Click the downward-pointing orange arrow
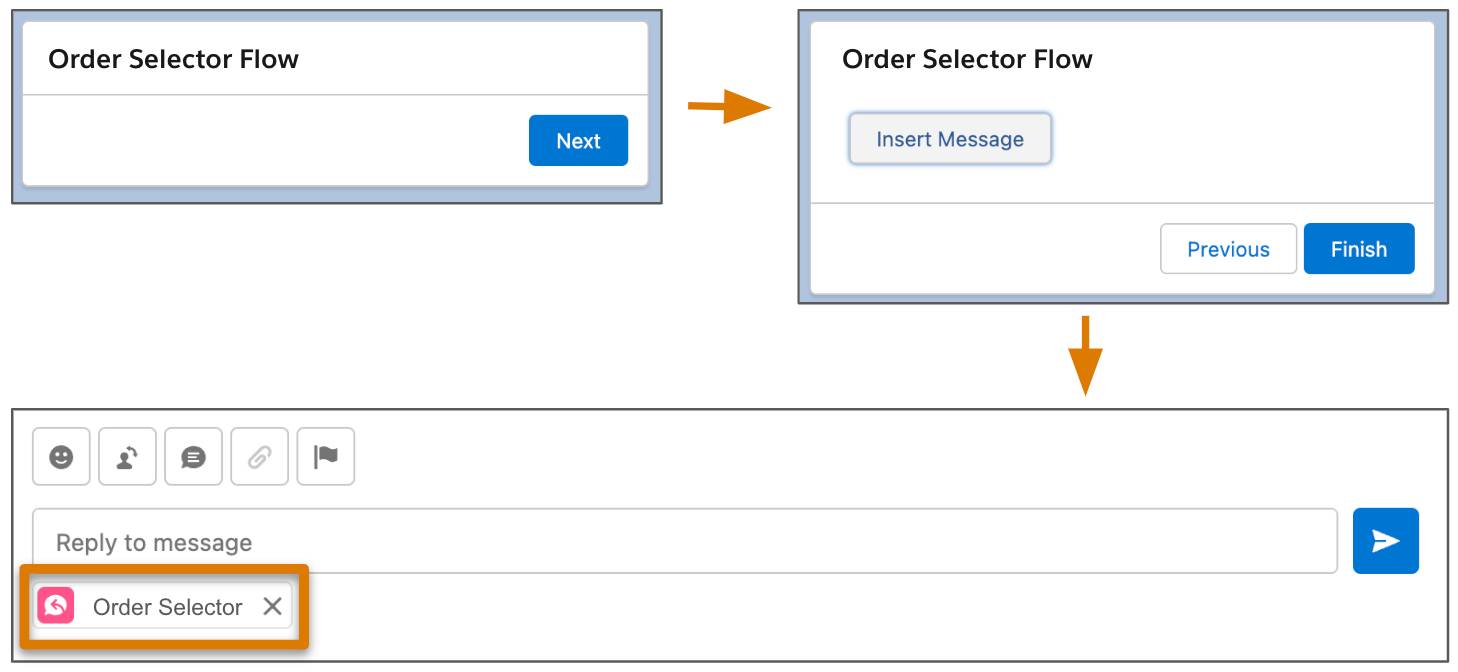The width and height of the screenshot is (1458, 672). [x=1085, y=356]
